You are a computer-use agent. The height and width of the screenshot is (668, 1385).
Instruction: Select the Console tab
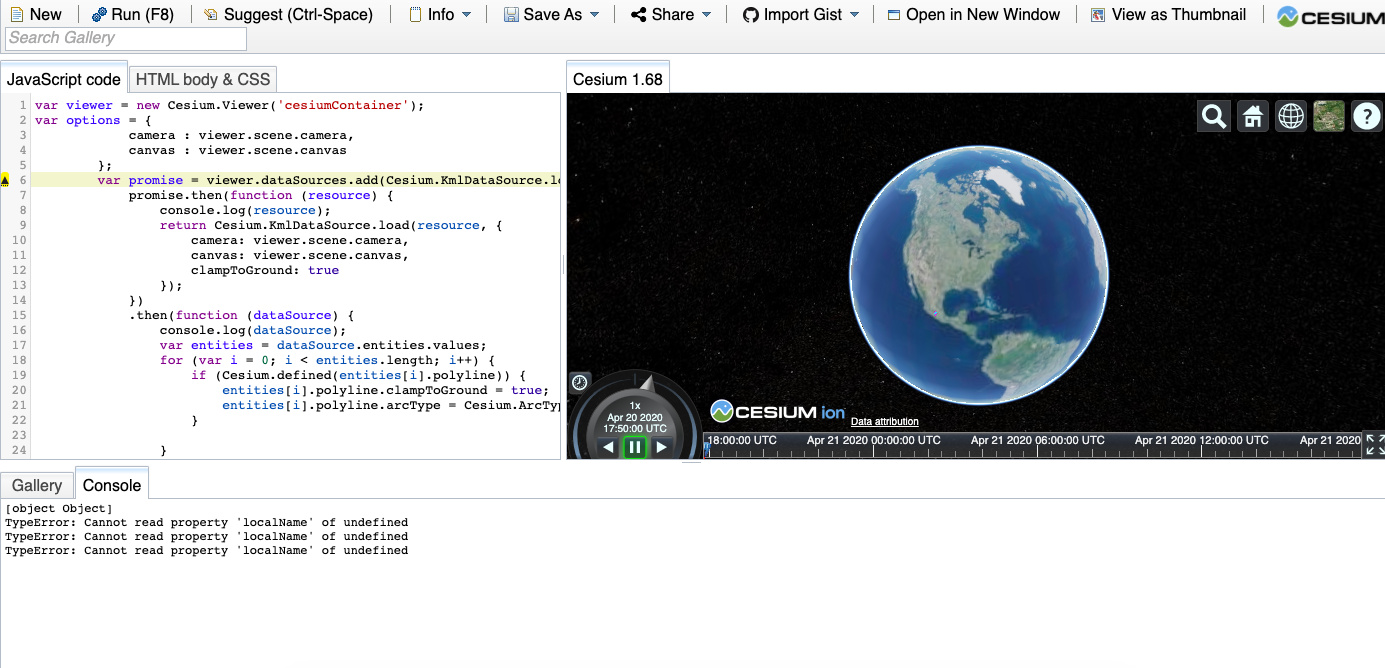pos(112,485)
